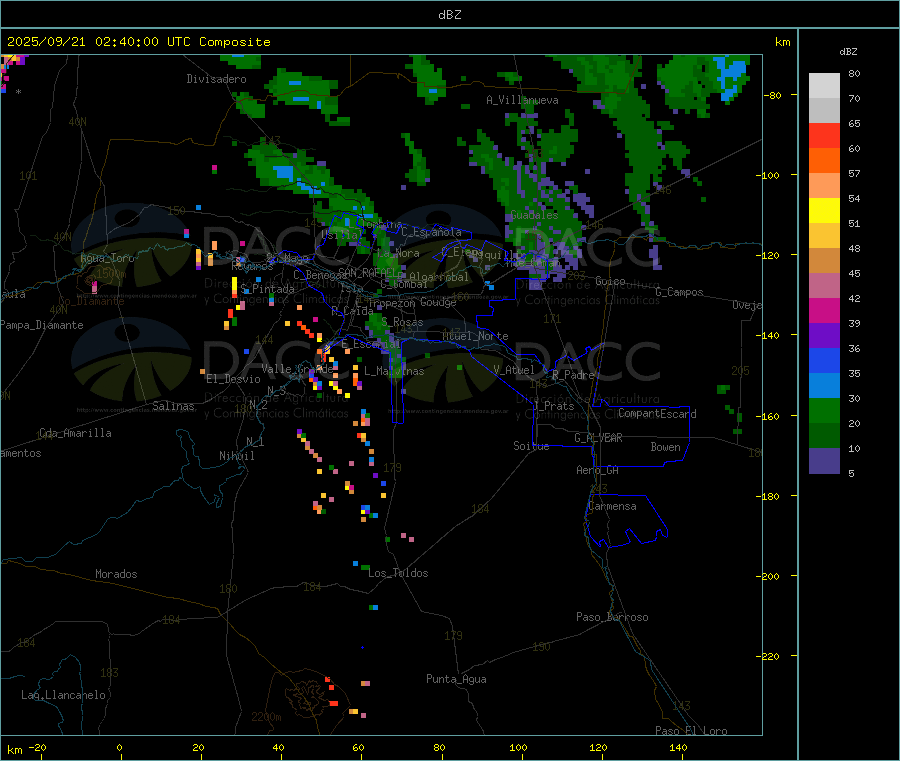Click the 0 km horizontal axis tick
The image size is (900, 761).
click(x=119, y=747)
